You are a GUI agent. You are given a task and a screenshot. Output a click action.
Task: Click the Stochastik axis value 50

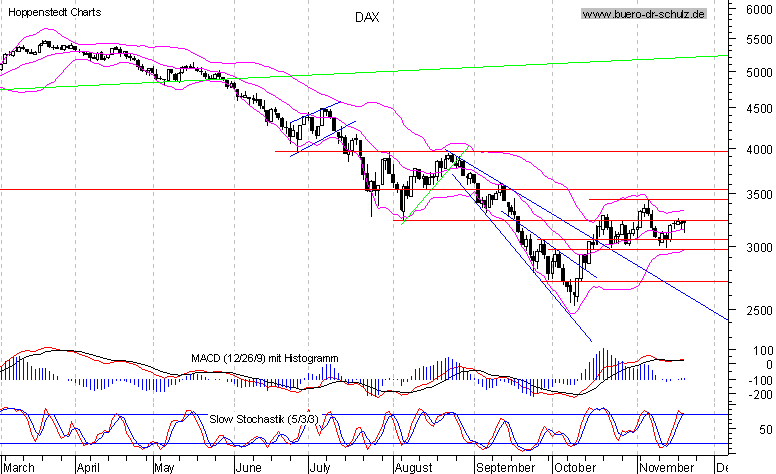(x=766, y=429)
